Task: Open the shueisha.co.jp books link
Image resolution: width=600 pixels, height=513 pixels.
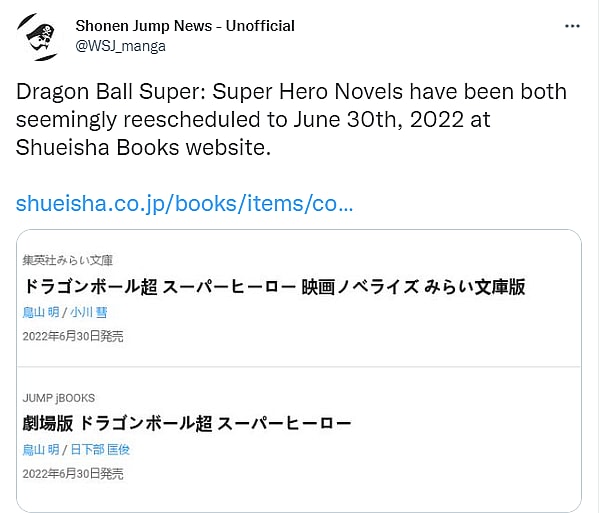Action: [x=185, y=204]
